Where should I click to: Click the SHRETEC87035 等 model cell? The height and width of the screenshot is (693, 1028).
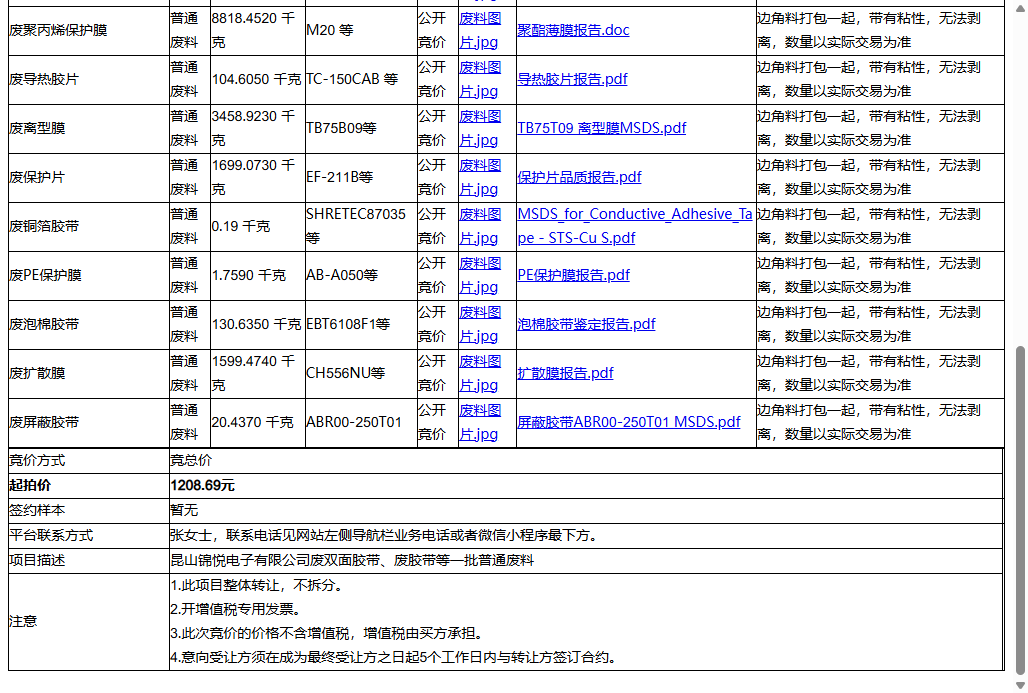(361, 226)
